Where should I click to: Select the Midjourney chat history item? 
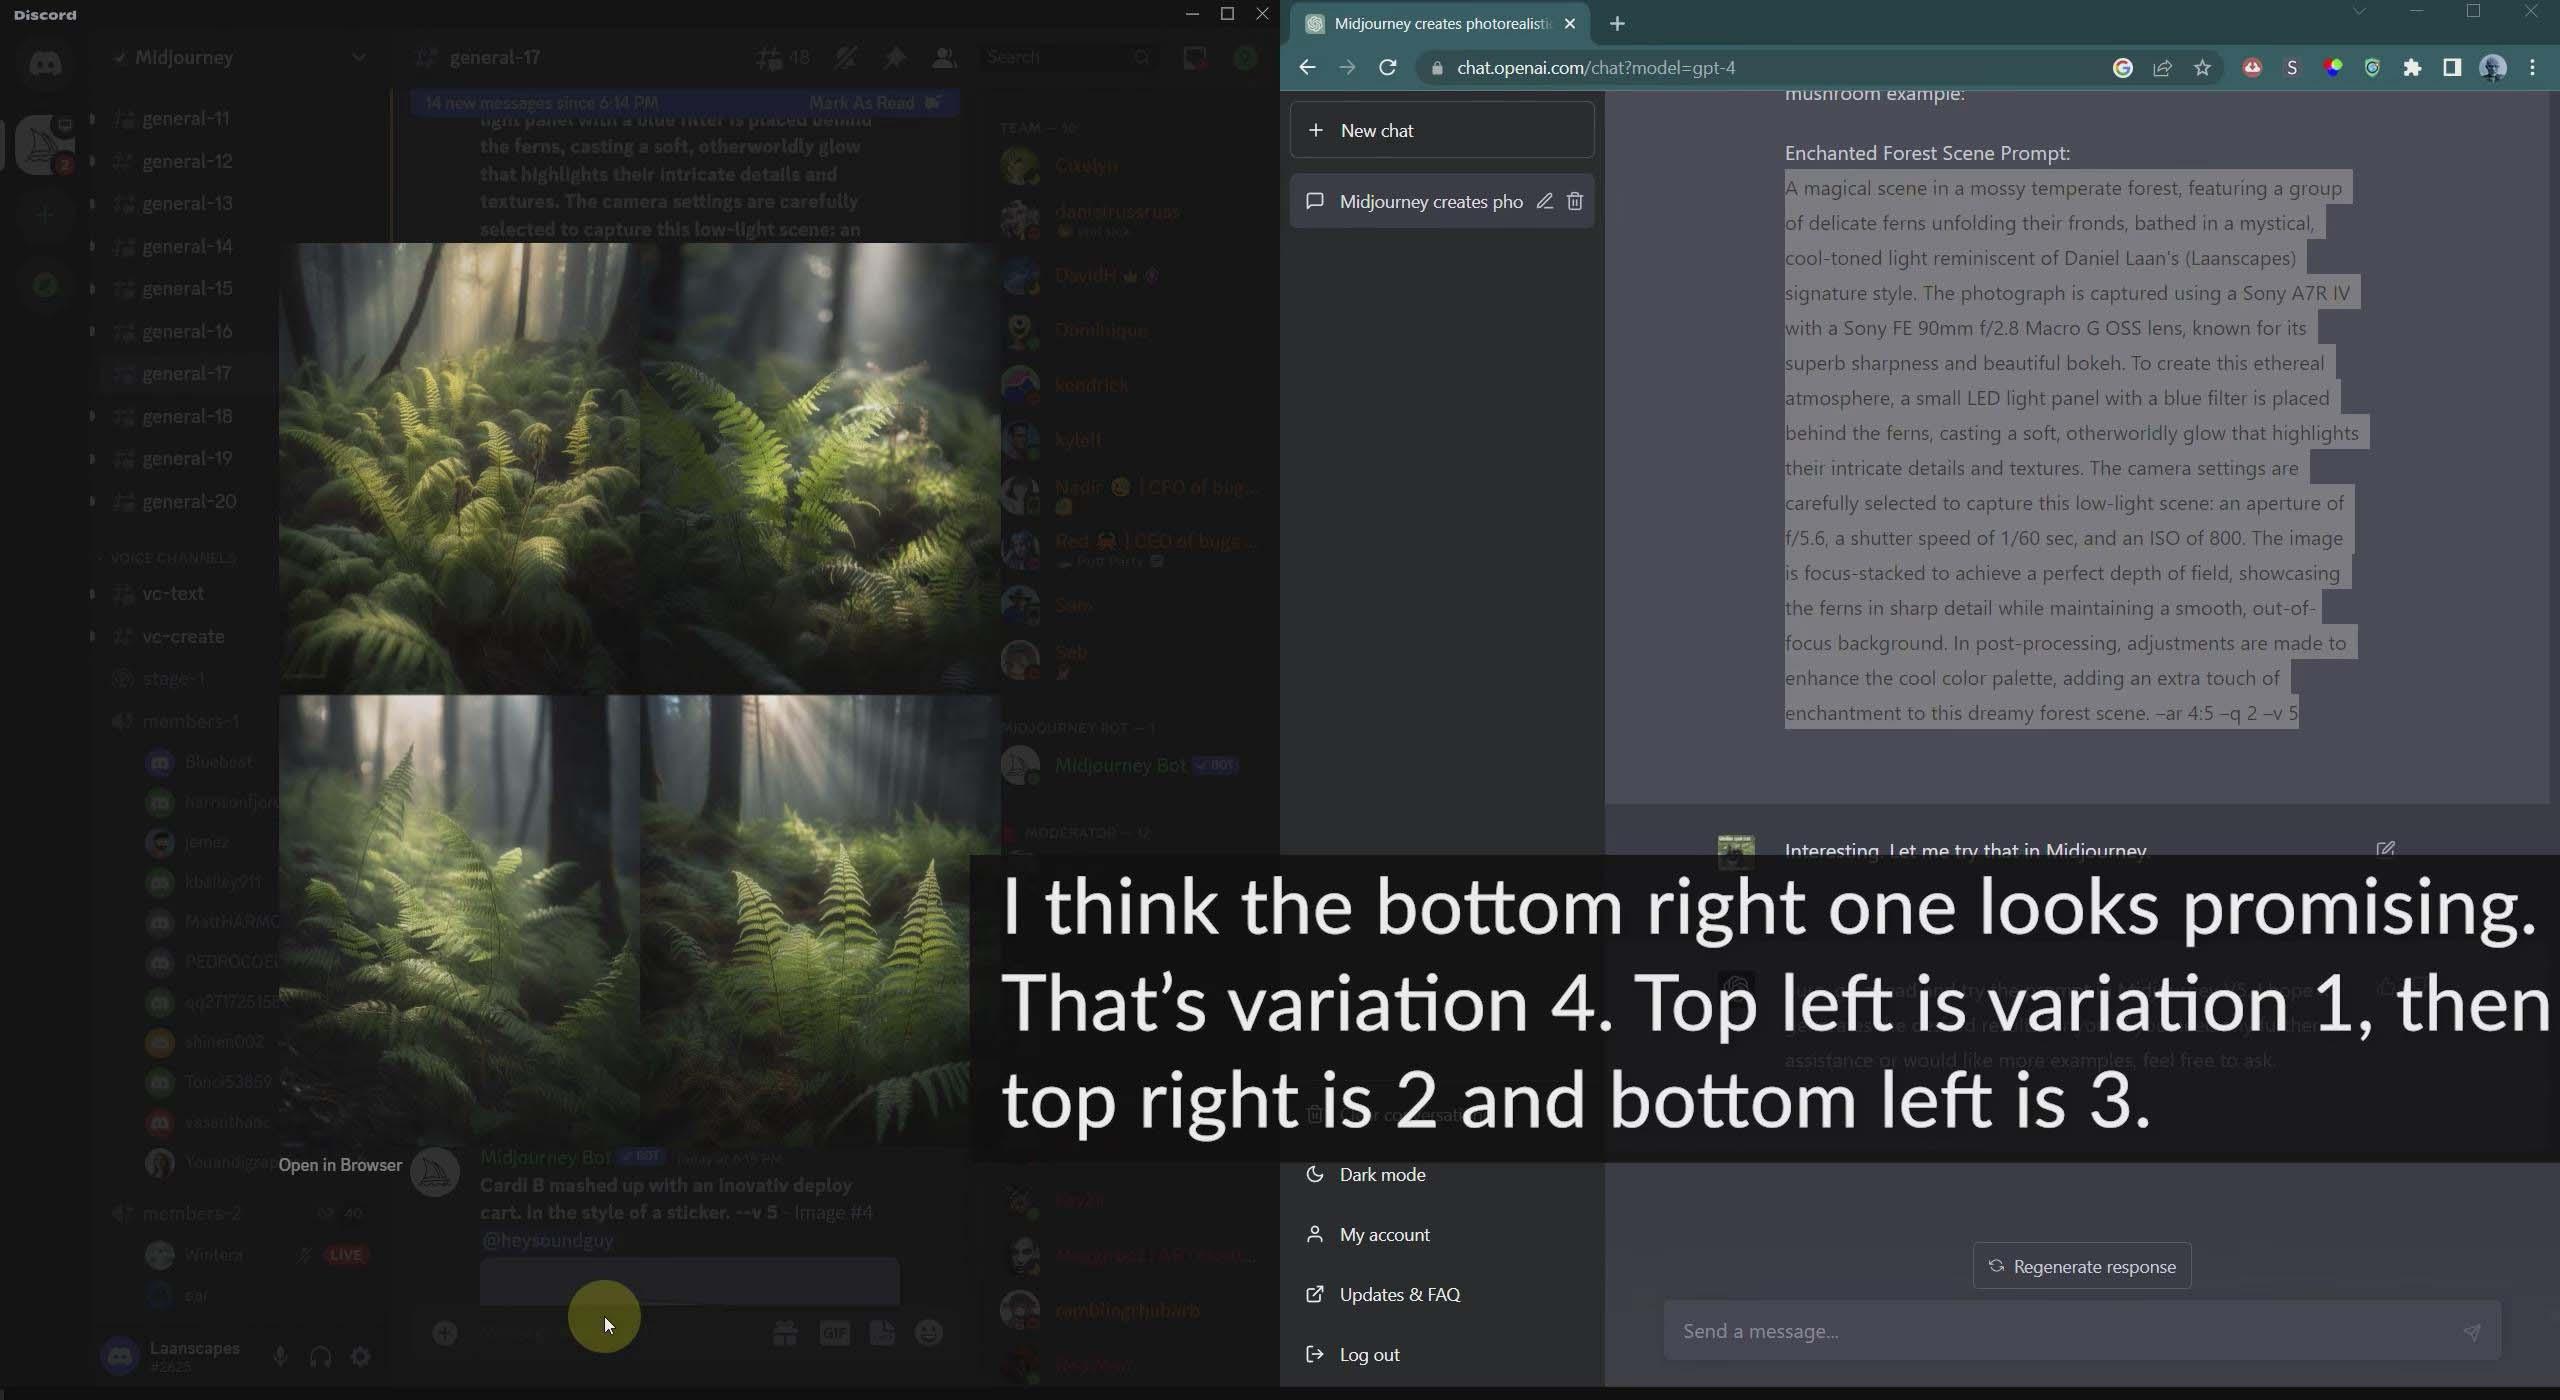(x=1431, y=202)
